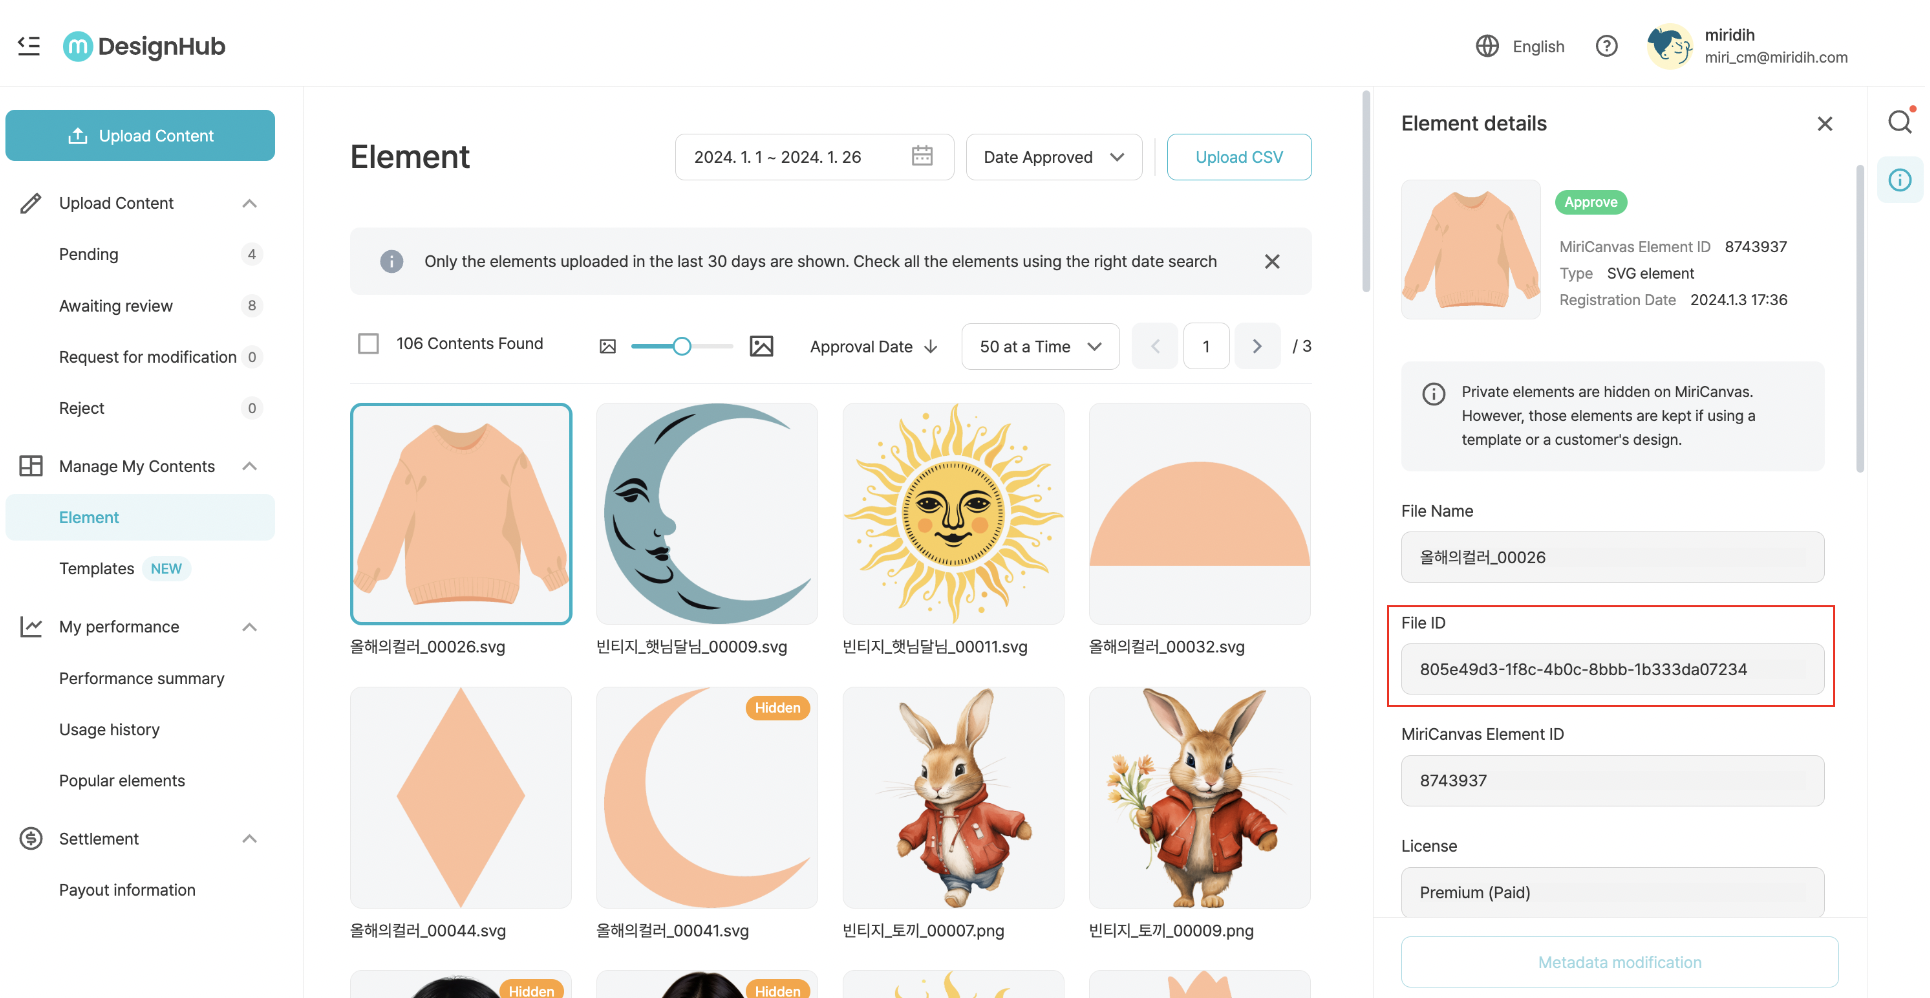
Task: Select the sun face element thumbnail
Action: pyautogui.click(x=953, y=514)
